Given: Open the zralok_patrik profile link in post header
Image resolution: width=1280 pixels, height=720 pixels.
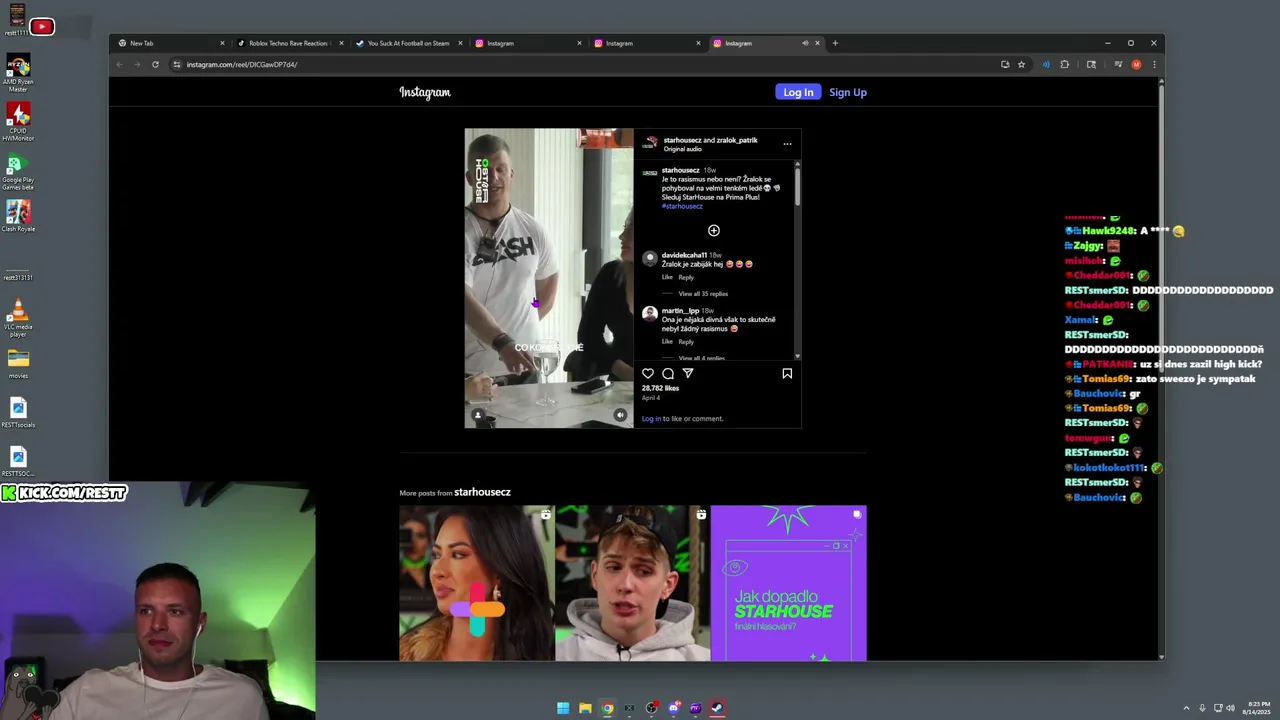Looking at the screenshot, I should click(737, 140).
